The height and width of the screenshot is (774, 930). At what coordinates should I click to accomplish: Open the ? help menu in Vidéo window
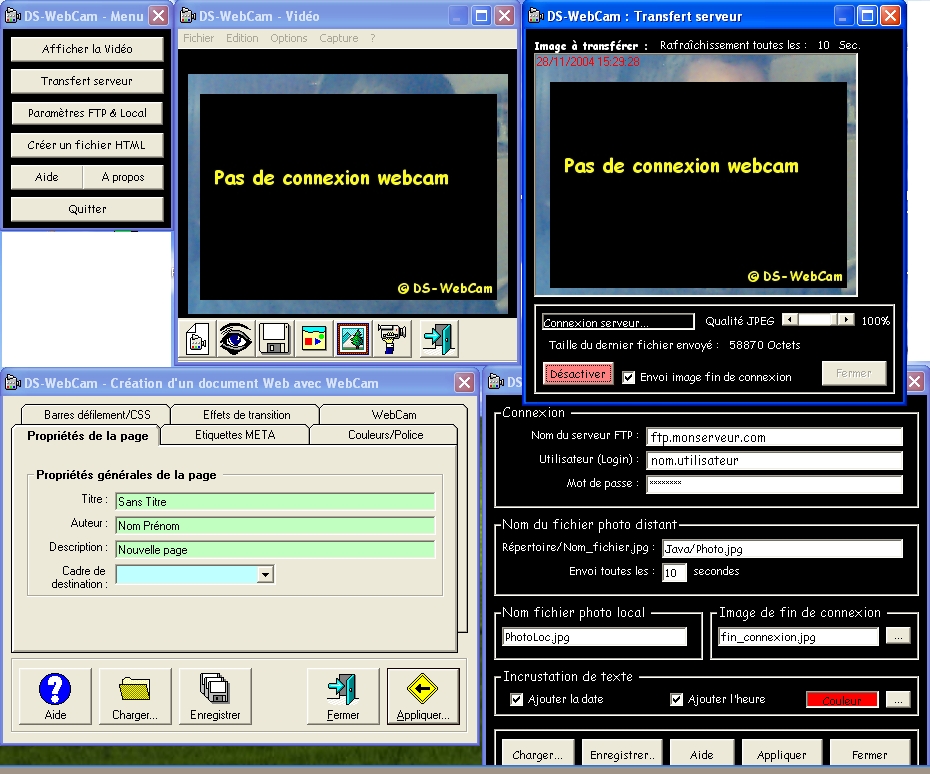[x=372, y=38]
